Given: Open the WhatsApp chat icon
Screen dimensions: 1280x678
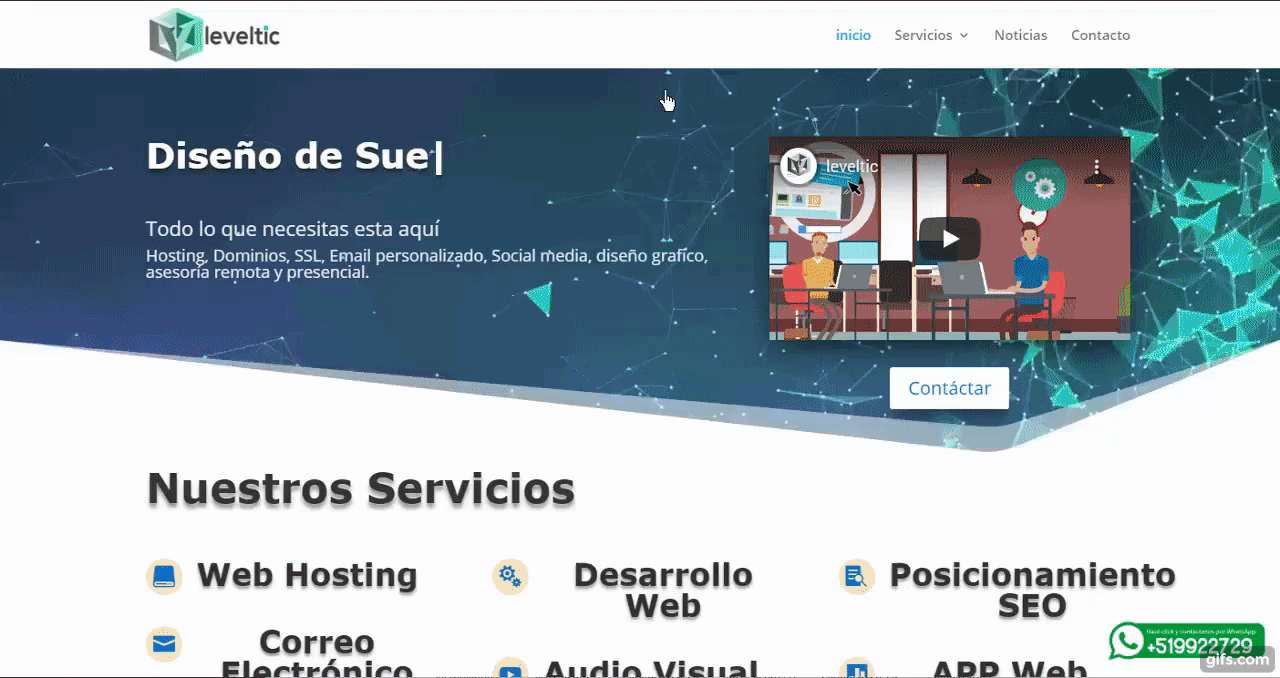Looking at the screenshot, I should click(1129, 641).
